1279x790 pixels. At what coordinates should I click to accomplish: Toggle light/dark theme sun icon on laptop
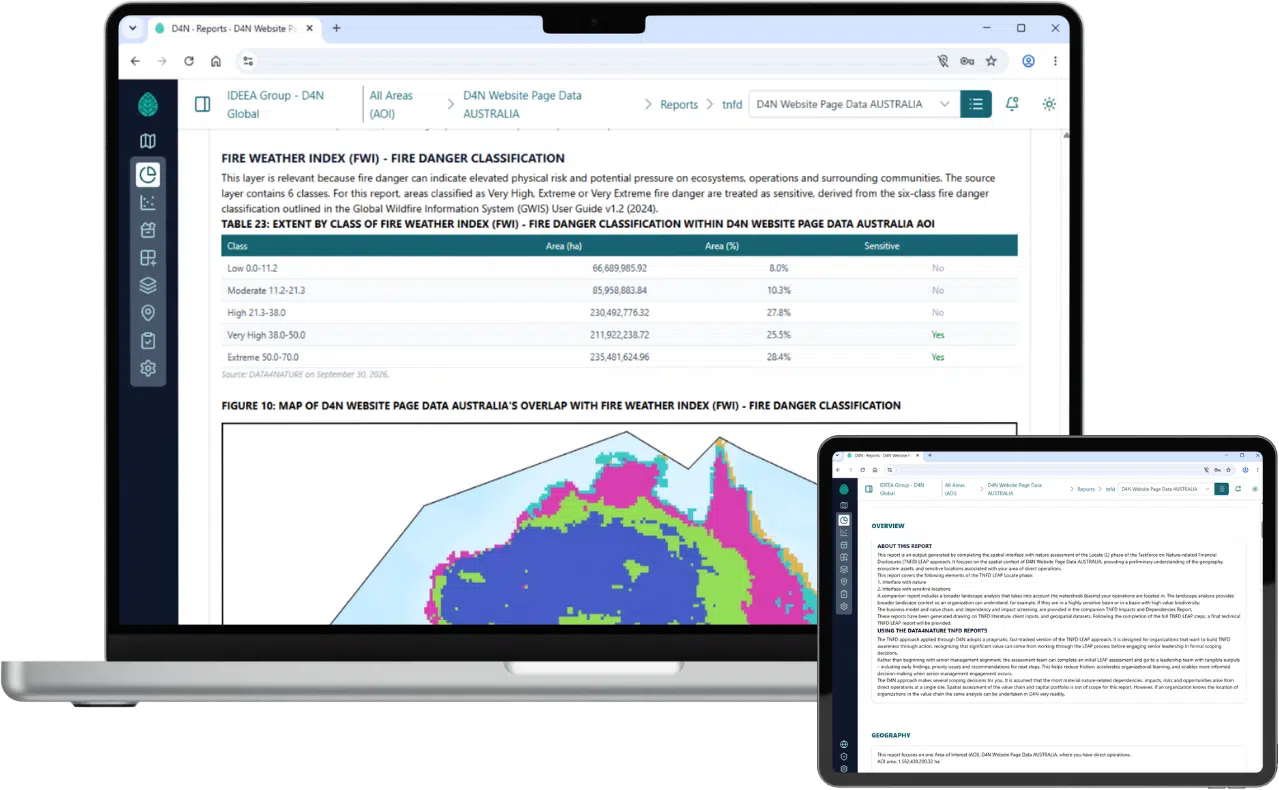click(1049, 104)
